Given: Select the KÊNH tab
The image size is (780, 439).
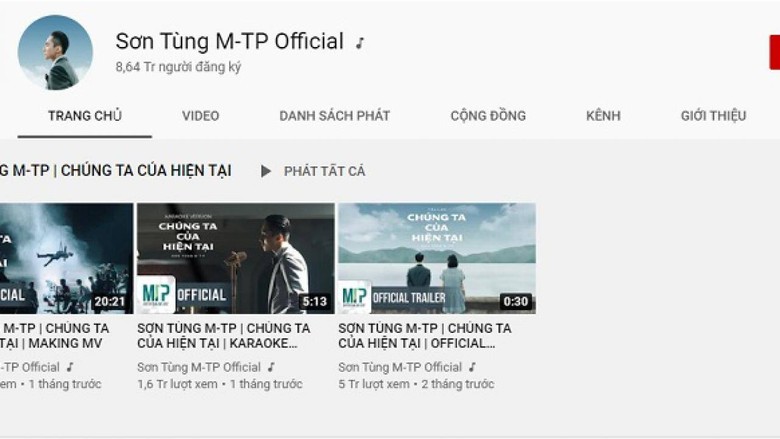Looking at the screenshot, I should [603, 116].
